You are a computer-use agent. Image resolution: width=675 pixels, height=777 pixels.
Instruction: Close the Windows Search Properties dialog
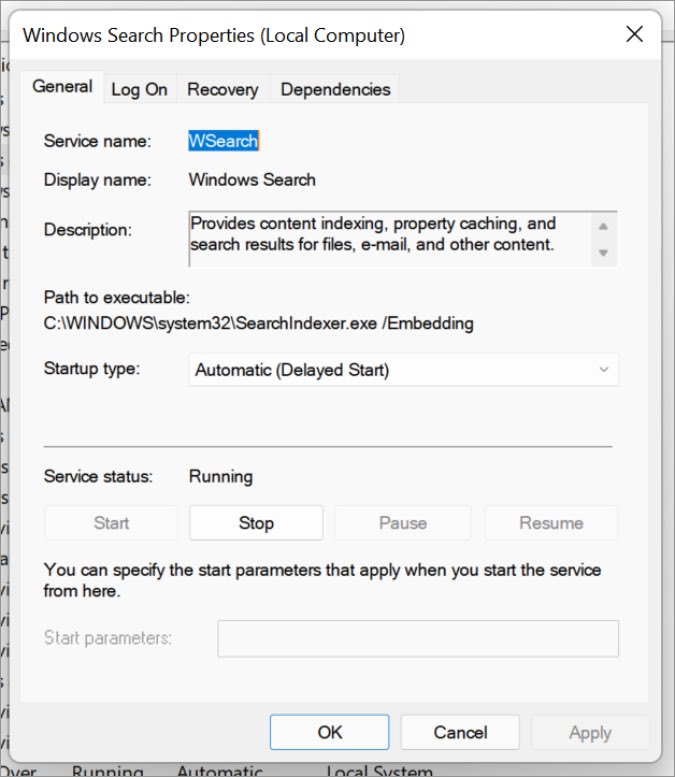click(x=634, y=35)
